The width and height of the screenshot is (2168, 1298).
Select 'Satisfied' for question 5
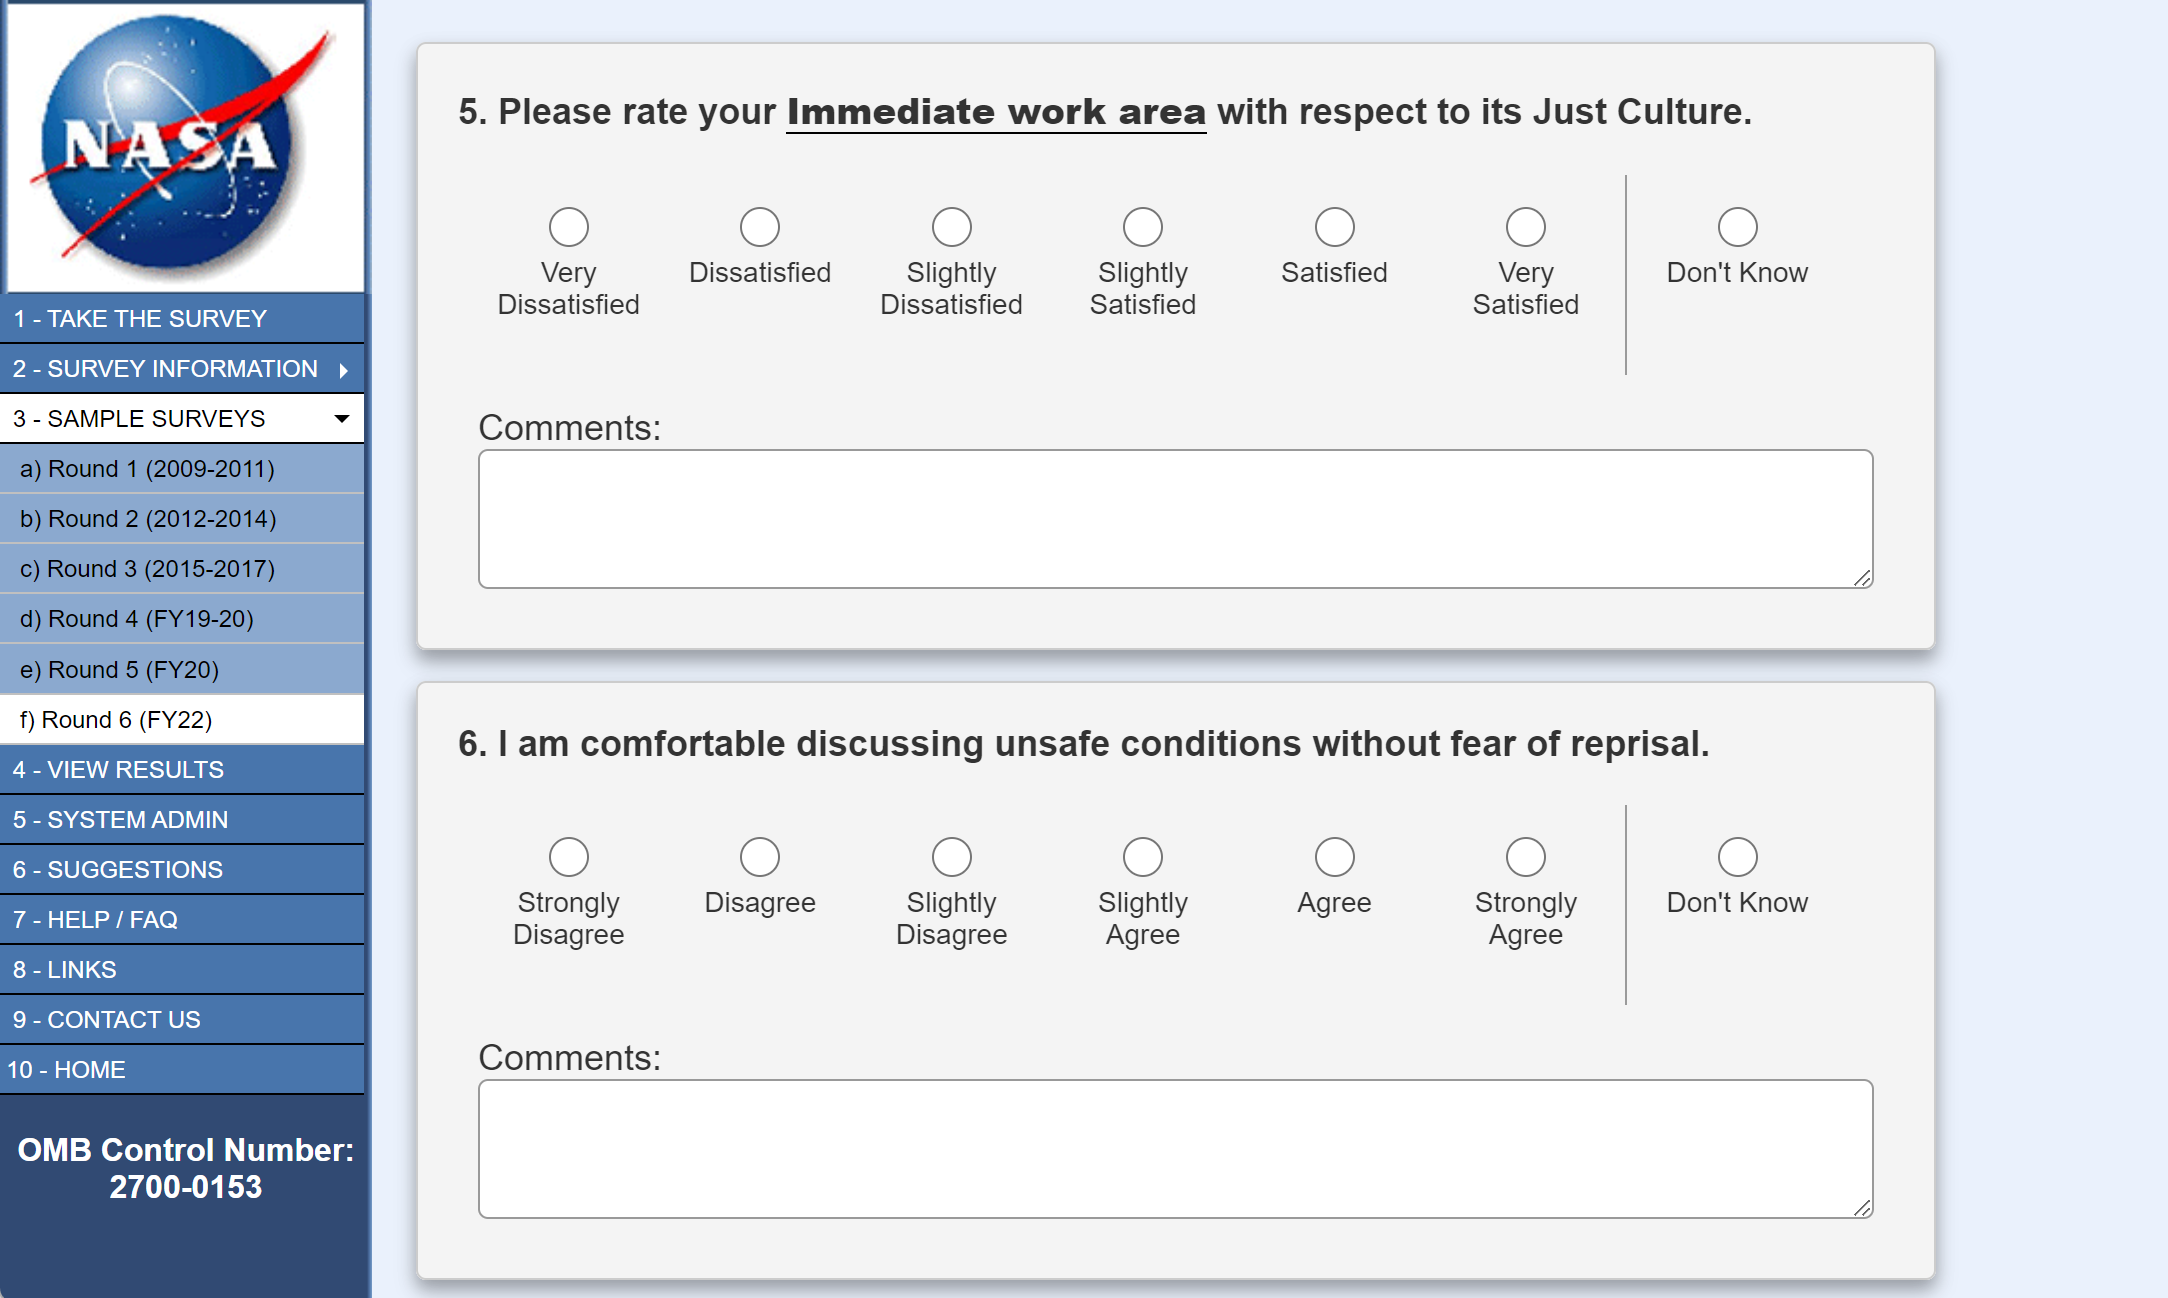1334,227
